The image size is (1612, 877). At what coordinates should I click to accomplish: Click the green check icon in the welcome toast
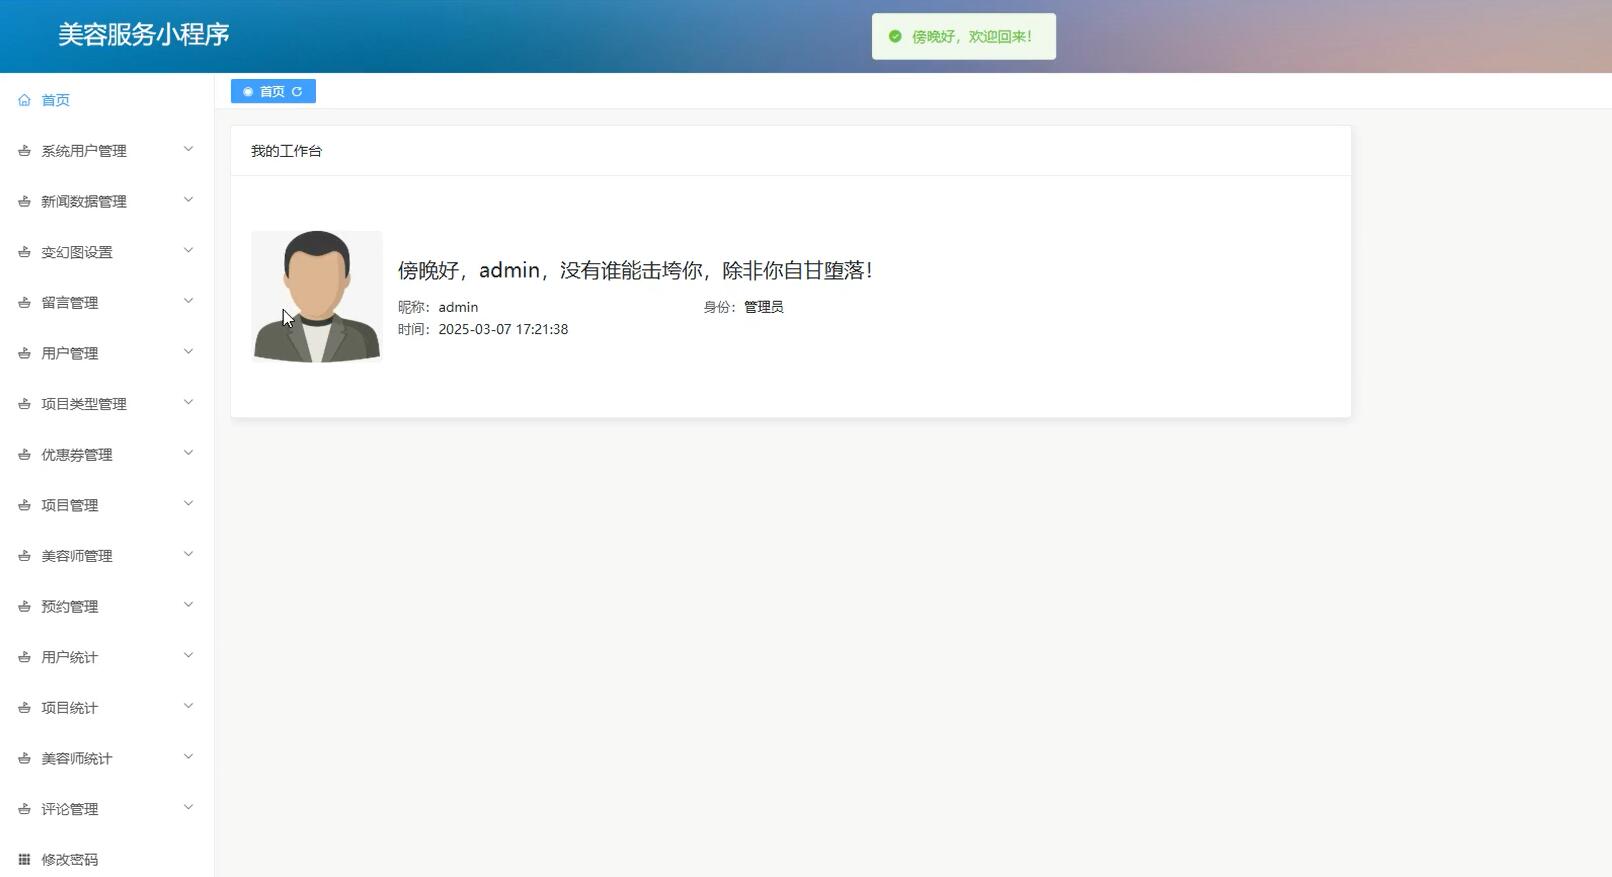(895, 36)
